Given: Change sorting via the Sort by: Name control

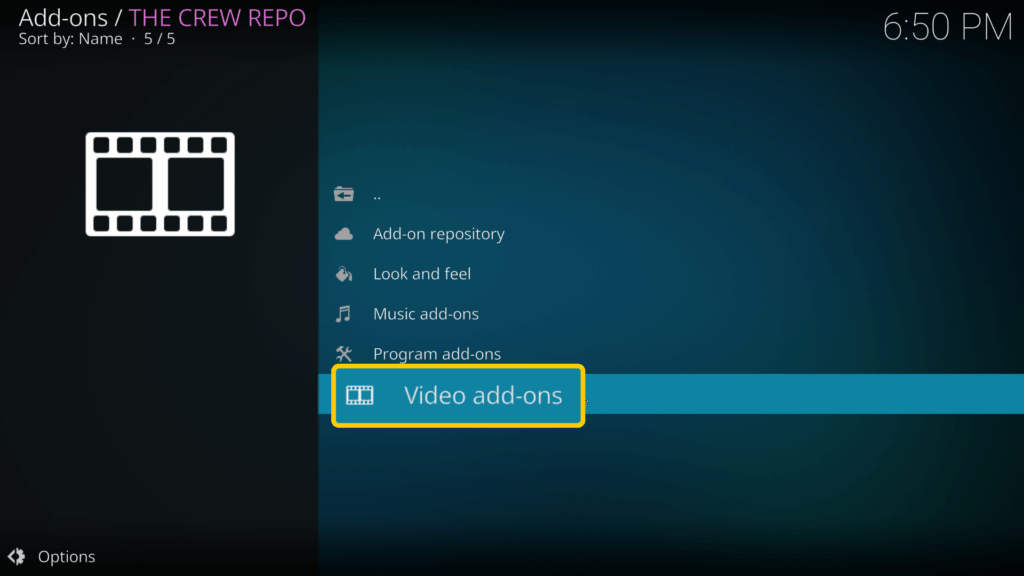Looking at the screenshot, I should point(70,38).
